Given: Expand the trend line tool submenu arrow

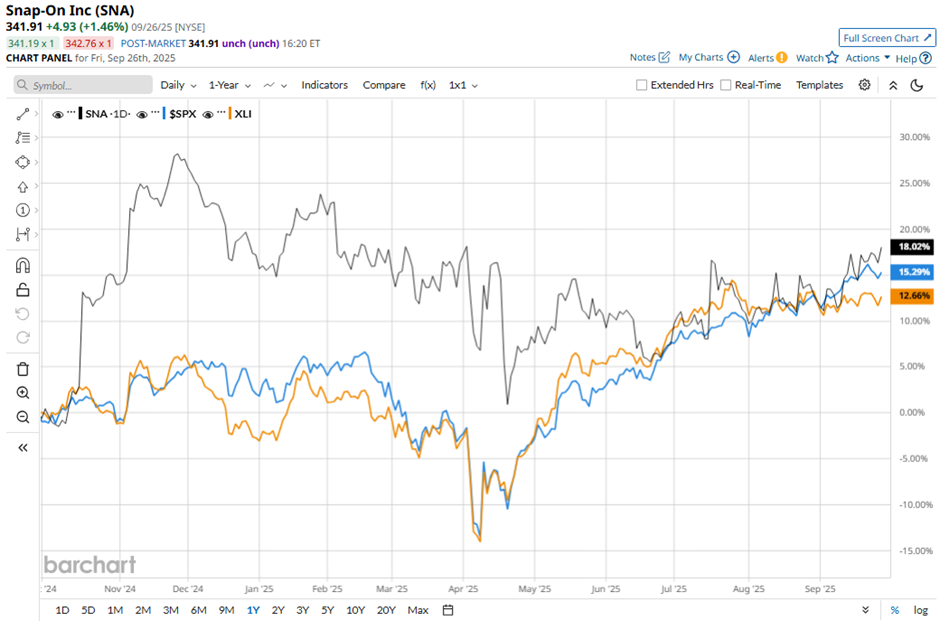Looking at the screenshot, I should tap(37, 113).
